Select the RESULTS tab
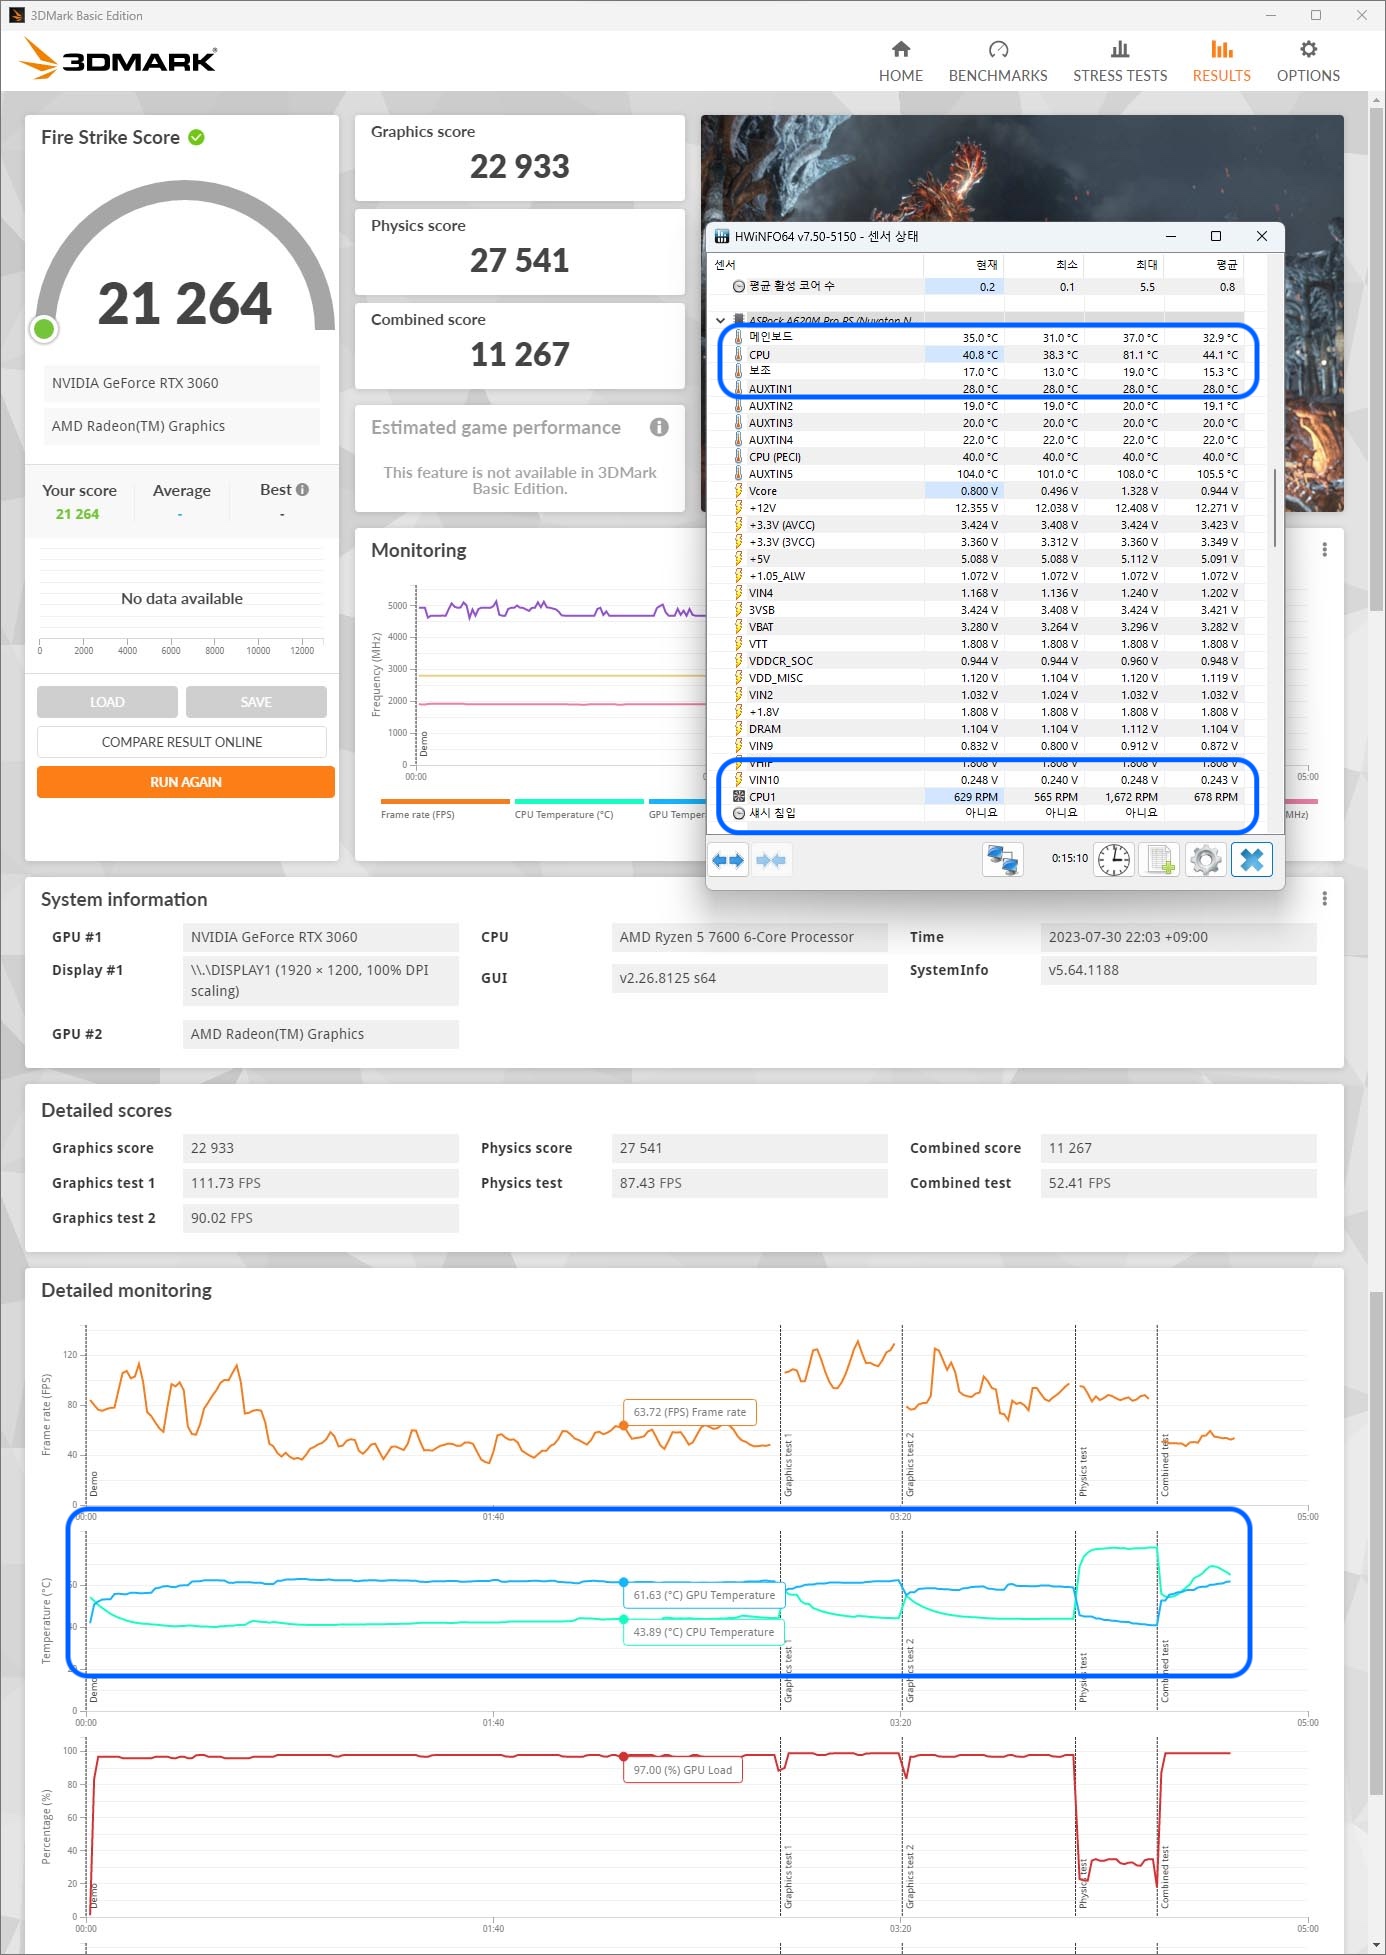This screenshot has height=1955, width=1386. [x=1221, y=61]
